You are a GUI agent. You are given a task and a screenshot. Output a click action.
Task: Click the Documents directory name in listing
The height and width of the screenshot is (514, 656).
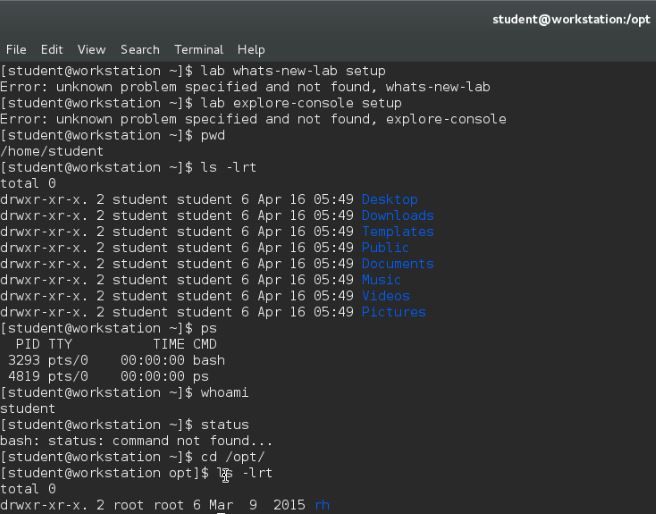397,264
